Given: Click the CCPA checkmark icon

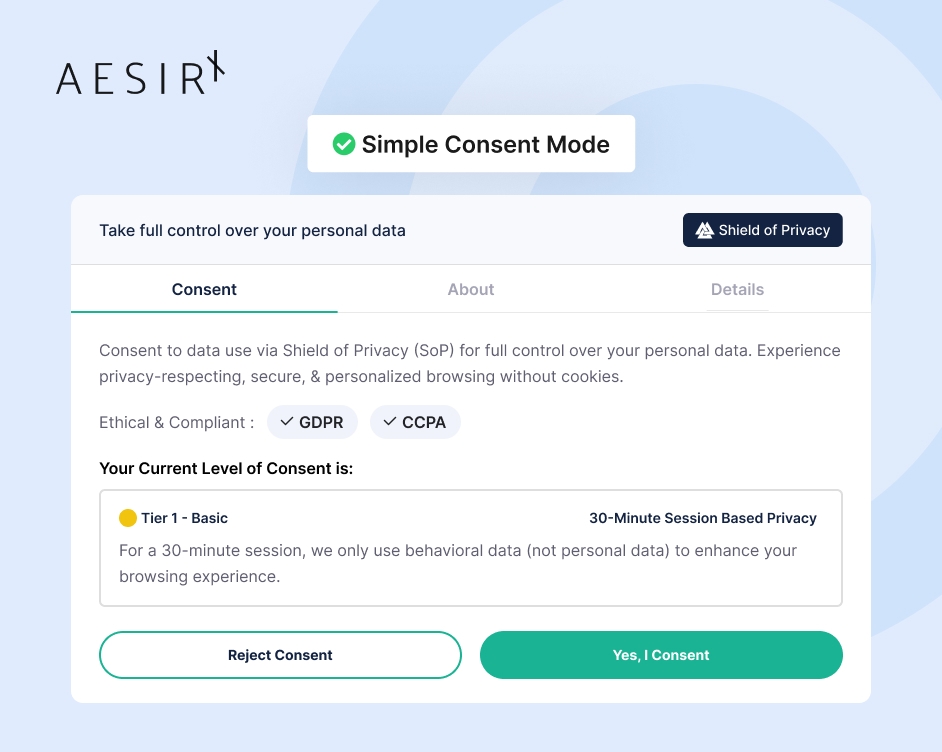Looking at the screenshot, I should (389, 422).
